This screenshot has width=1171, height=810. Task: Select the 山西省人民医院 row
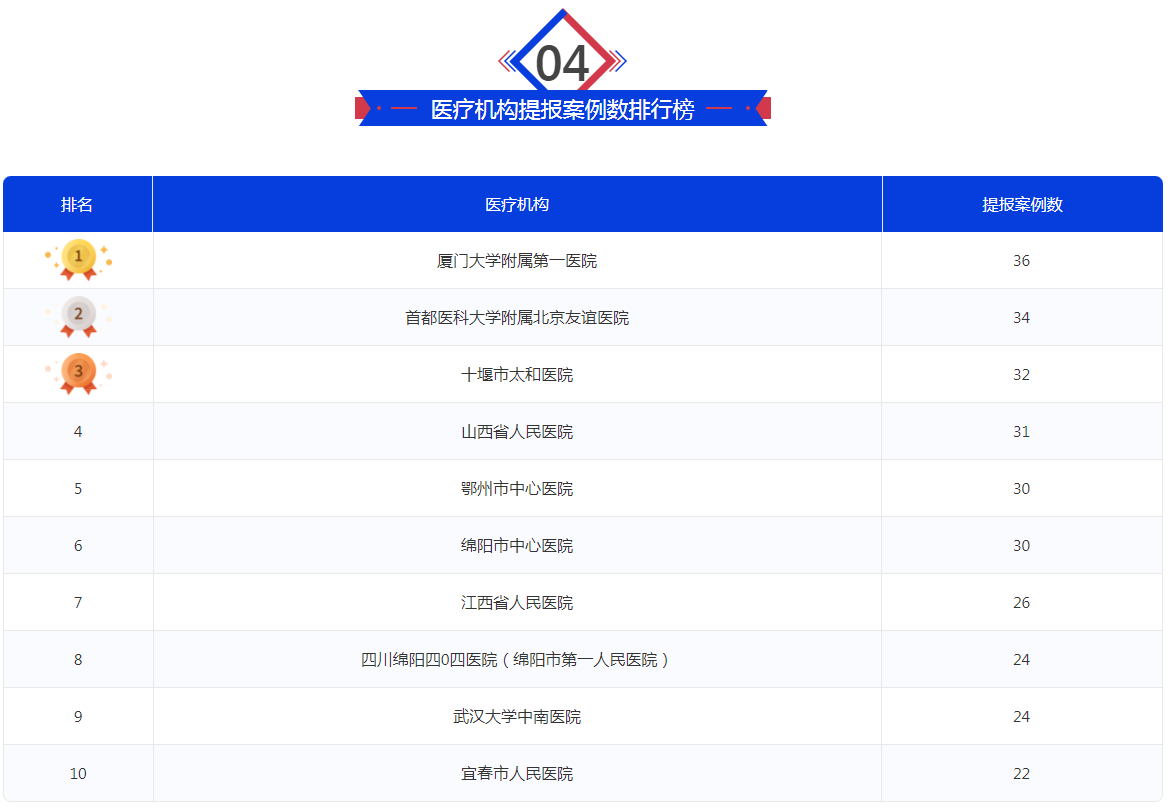(517, 432)
